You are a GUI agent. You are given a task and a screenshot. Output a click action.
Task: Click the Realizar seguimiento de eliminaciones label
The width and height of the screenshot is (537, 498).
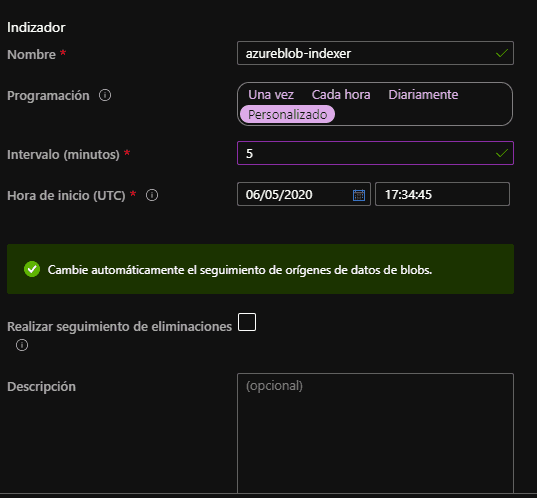(x=120, y=327)
